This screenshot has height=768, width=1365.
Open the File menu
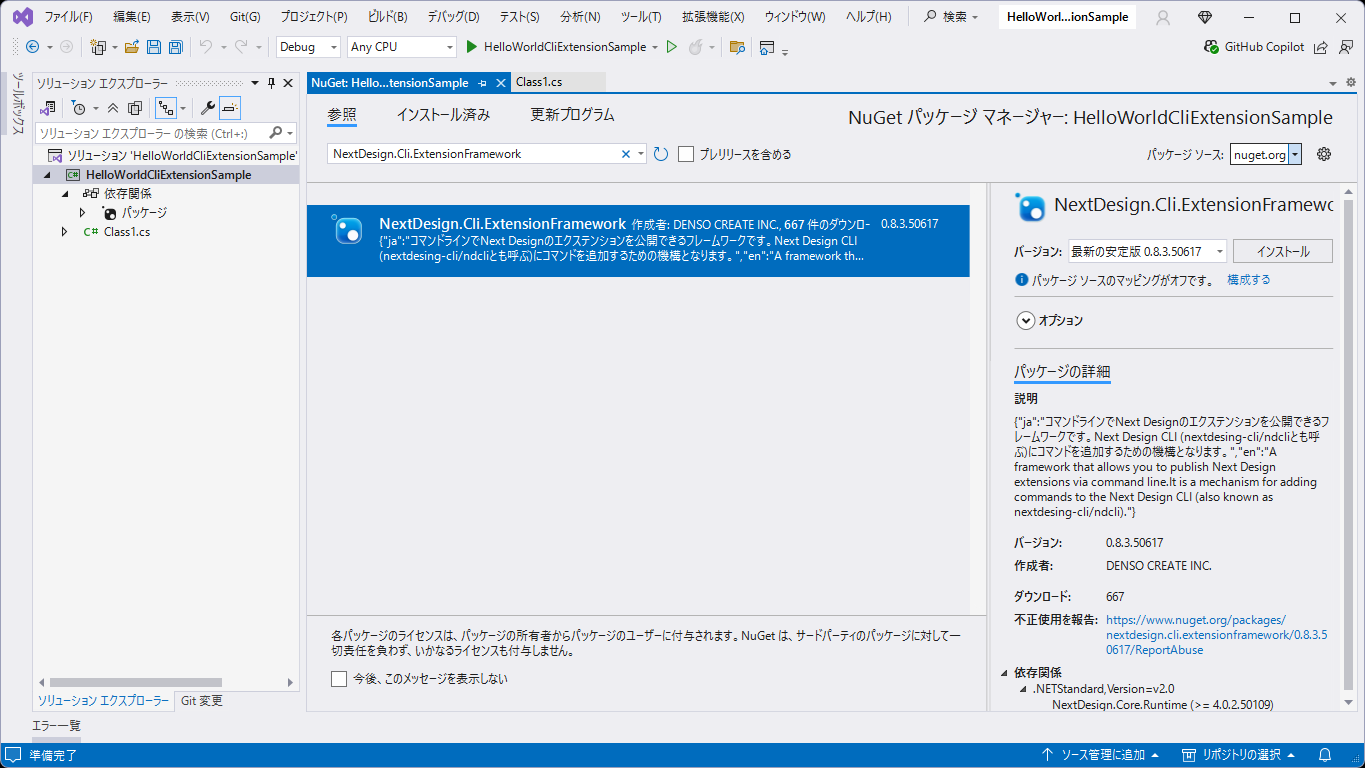[x=68, y=17]
